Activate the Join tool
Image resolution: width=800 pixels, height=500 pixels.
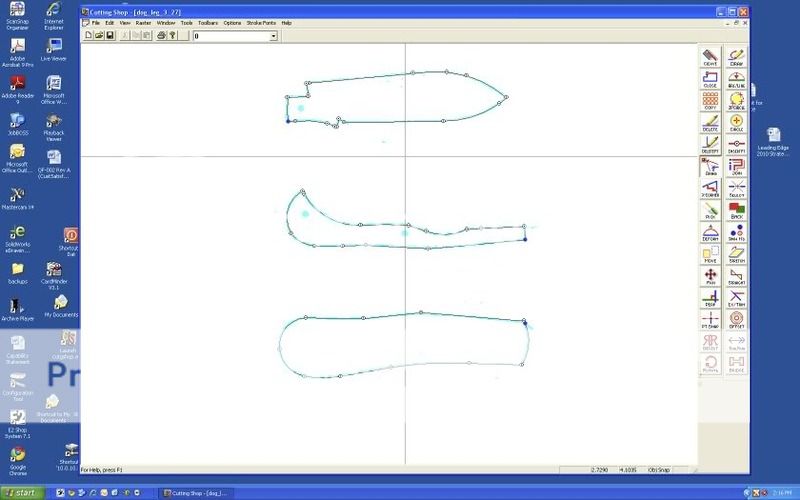click(737, 166)
